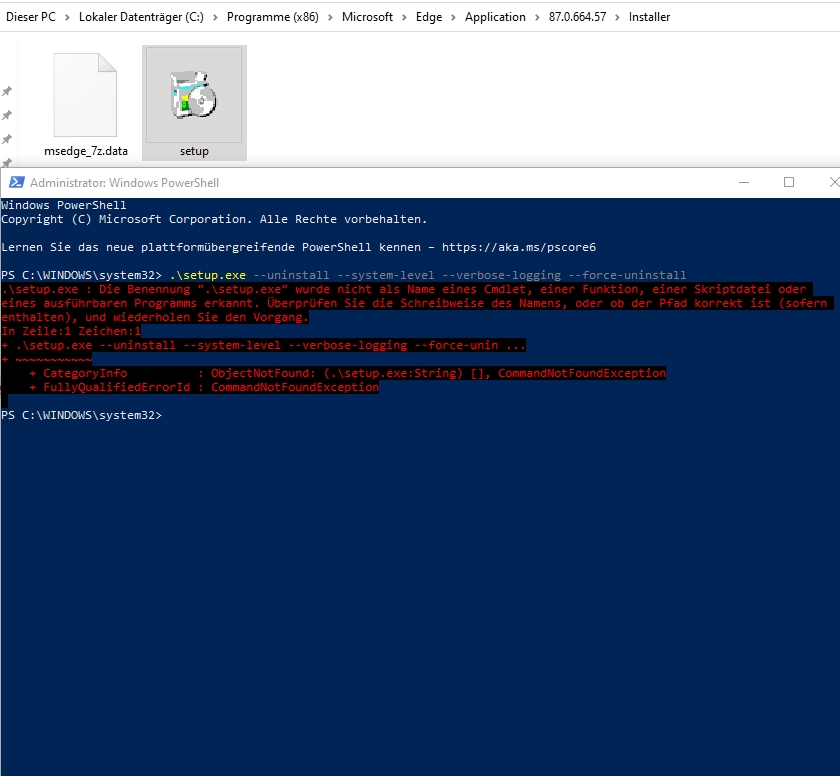Click 'In Zeile:1 Zeichen:1' text
The image size is (840, 776).
71,332
